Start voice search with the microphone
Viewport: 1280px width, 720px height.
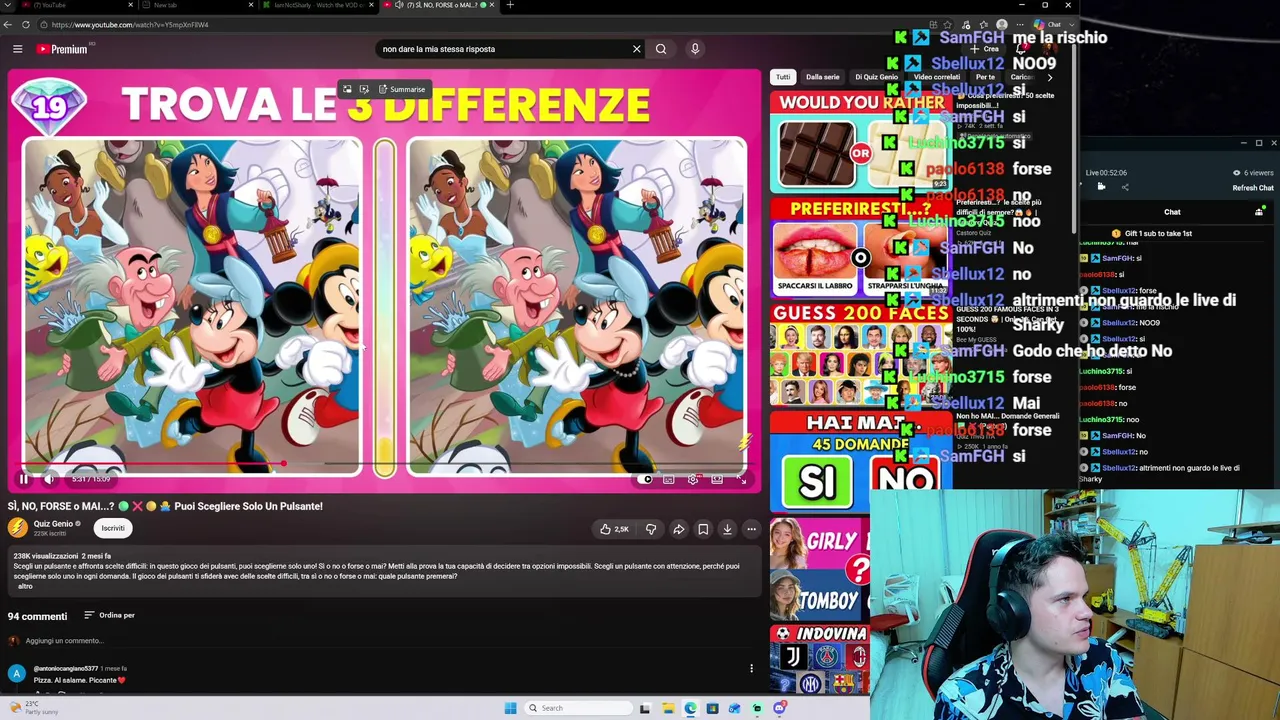pos(695,49)
